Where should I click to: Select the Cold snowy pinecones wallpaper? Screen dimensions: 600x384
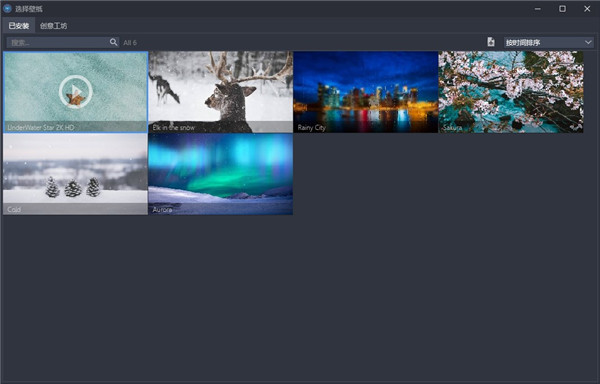75,174
